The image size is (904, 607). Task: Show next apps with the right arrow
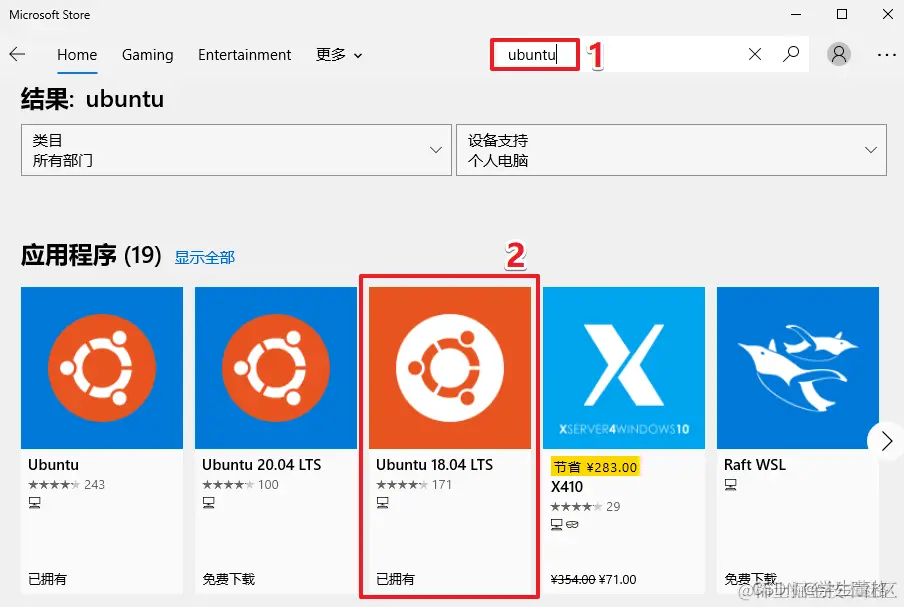click(x=886, y=441)
